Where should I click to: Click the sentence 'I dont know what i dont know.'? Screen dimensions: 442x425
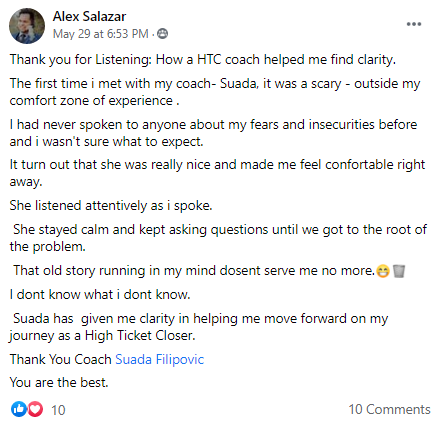click(100, 294)
